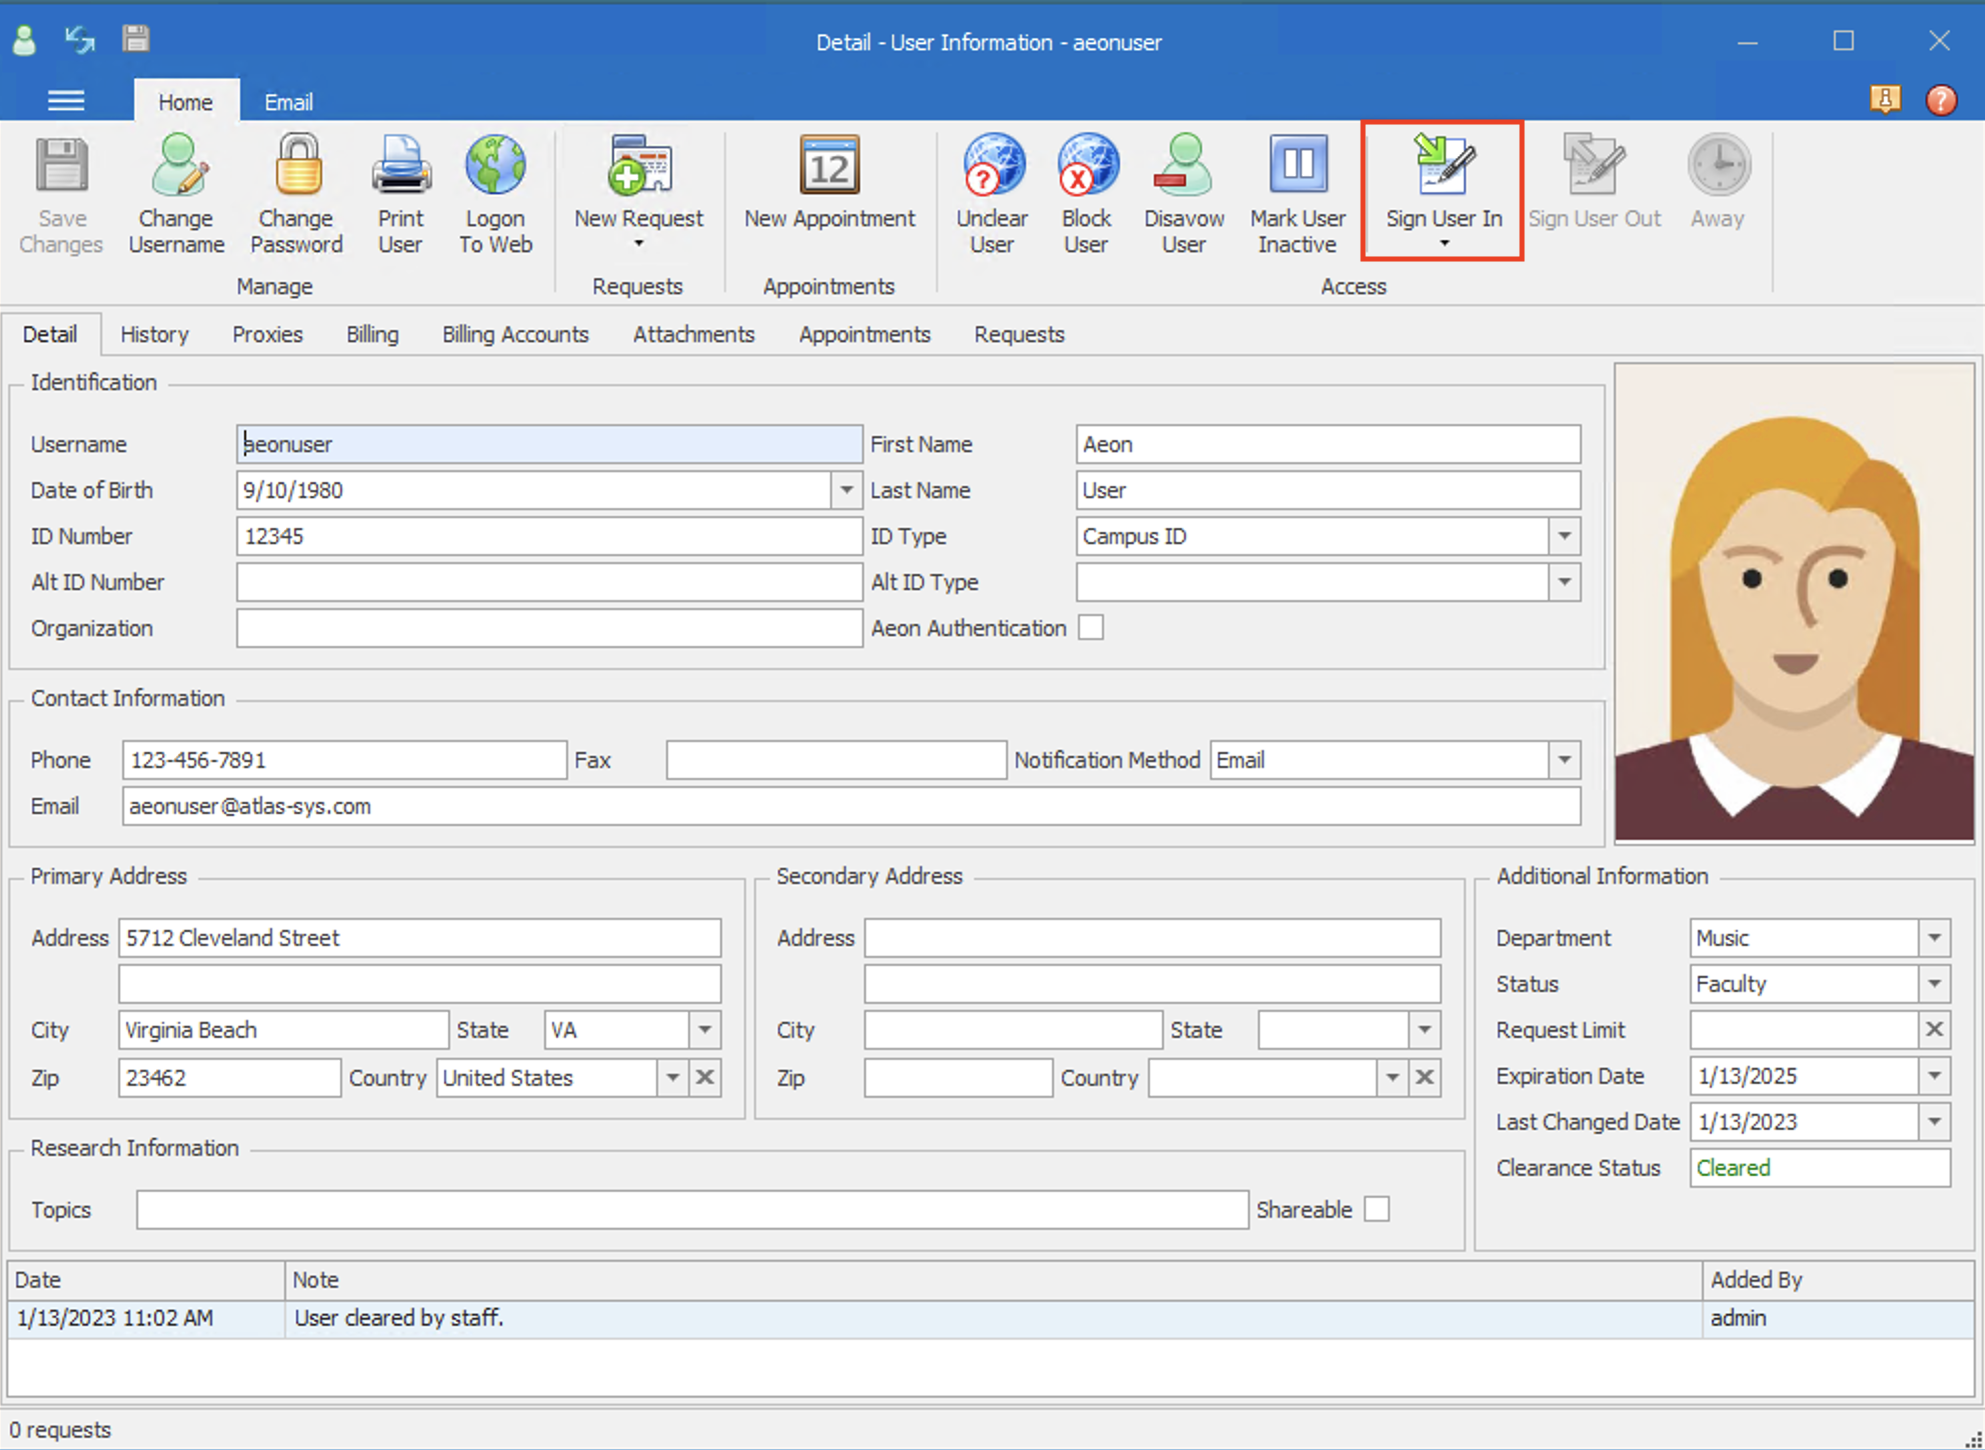Image resolution: width=1985 pixels, height=1450 pixels.
Task: Expand the Department dropdown arrow
Action: (1934, 938)
